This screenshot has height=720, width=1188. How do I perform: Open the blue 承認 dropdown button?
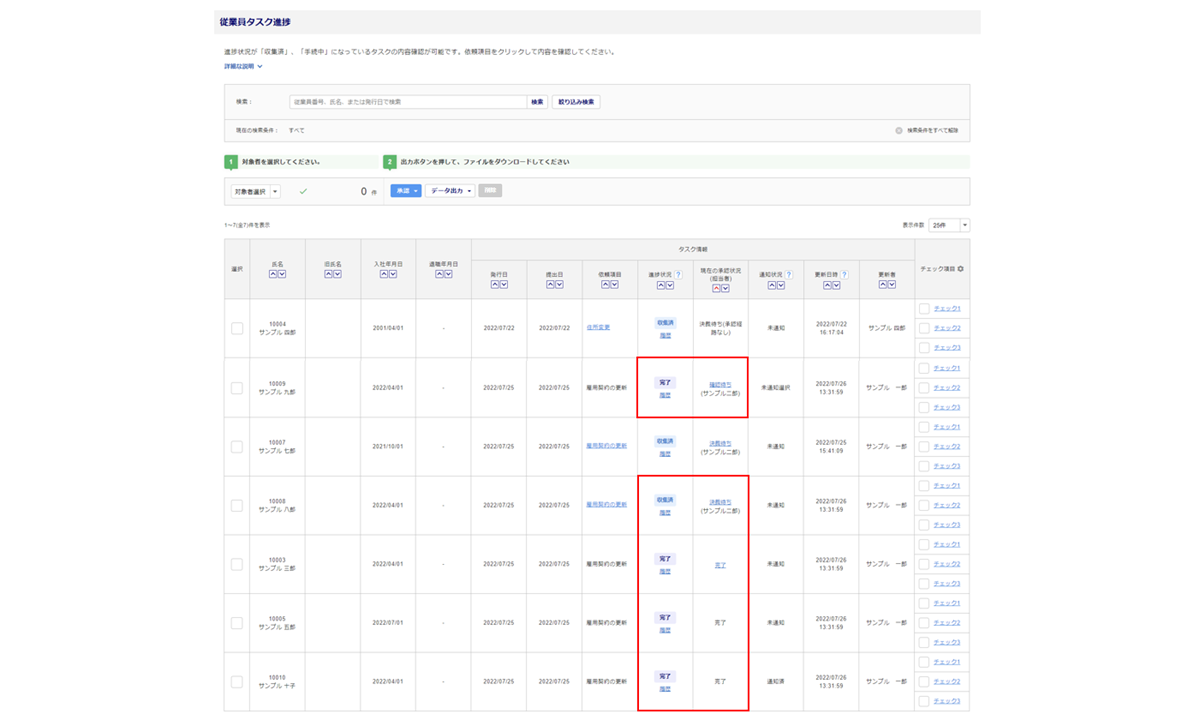tap(405, 191)
